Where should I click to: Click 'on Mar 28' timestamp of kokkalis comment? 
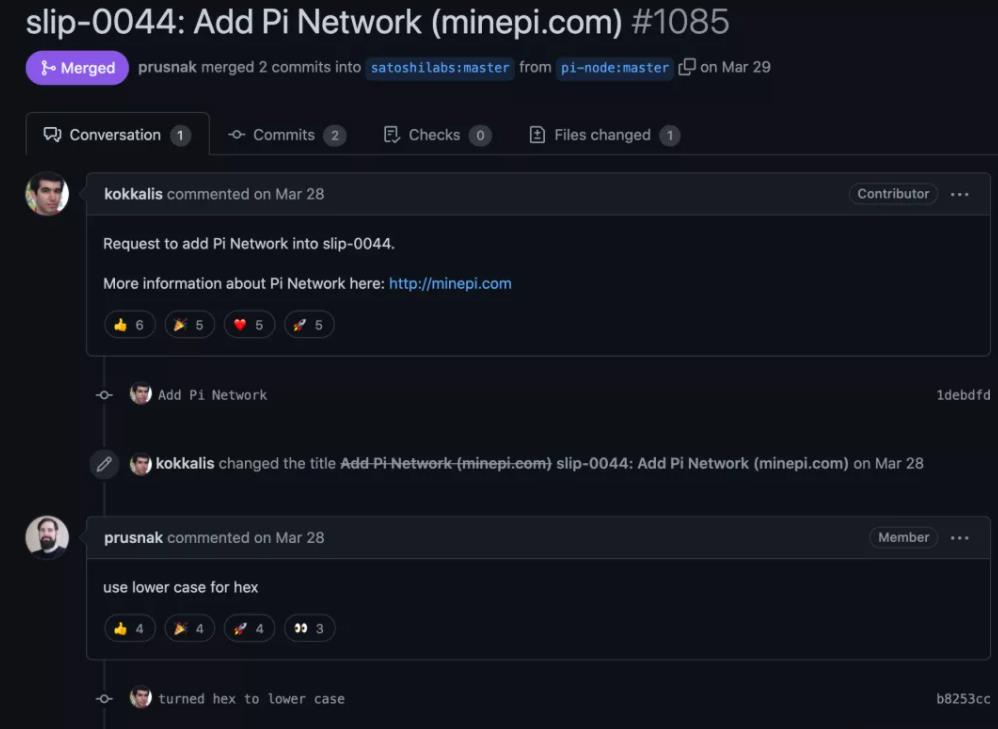[289, 194]
